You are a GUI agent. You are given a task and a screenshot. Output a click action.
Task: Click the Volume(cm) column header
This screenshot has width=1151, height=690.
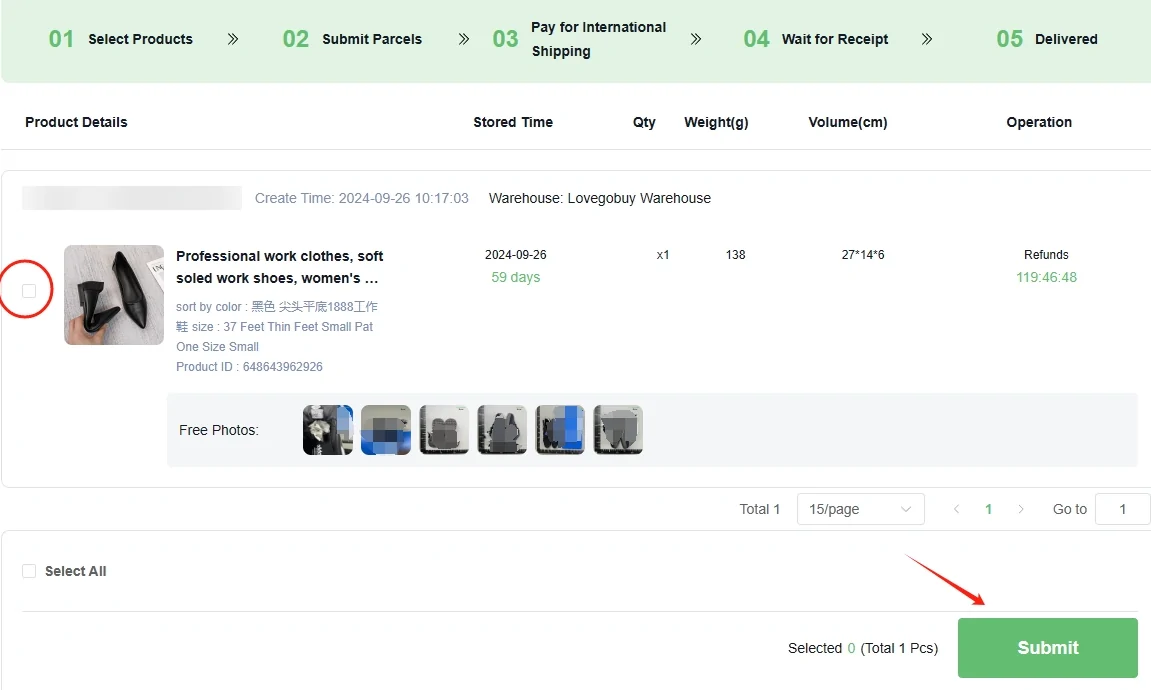click(848, 123)
